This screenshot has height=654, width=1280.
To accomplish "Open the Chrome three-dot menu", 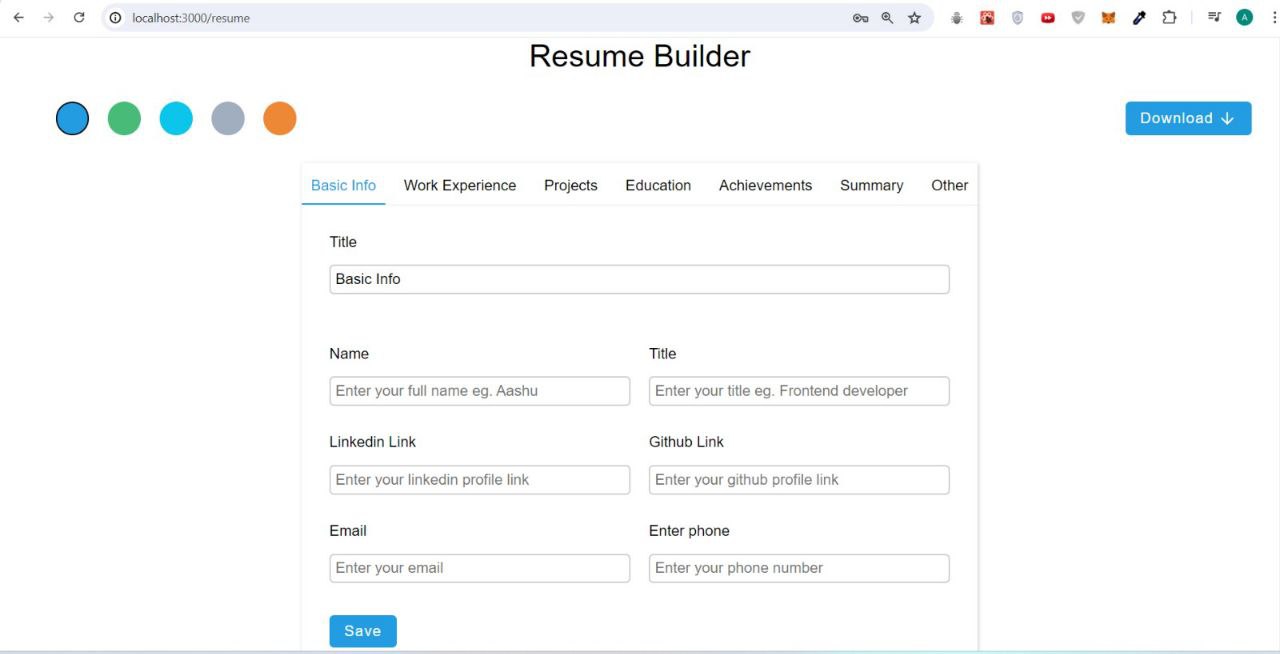I will [1273, 17].
